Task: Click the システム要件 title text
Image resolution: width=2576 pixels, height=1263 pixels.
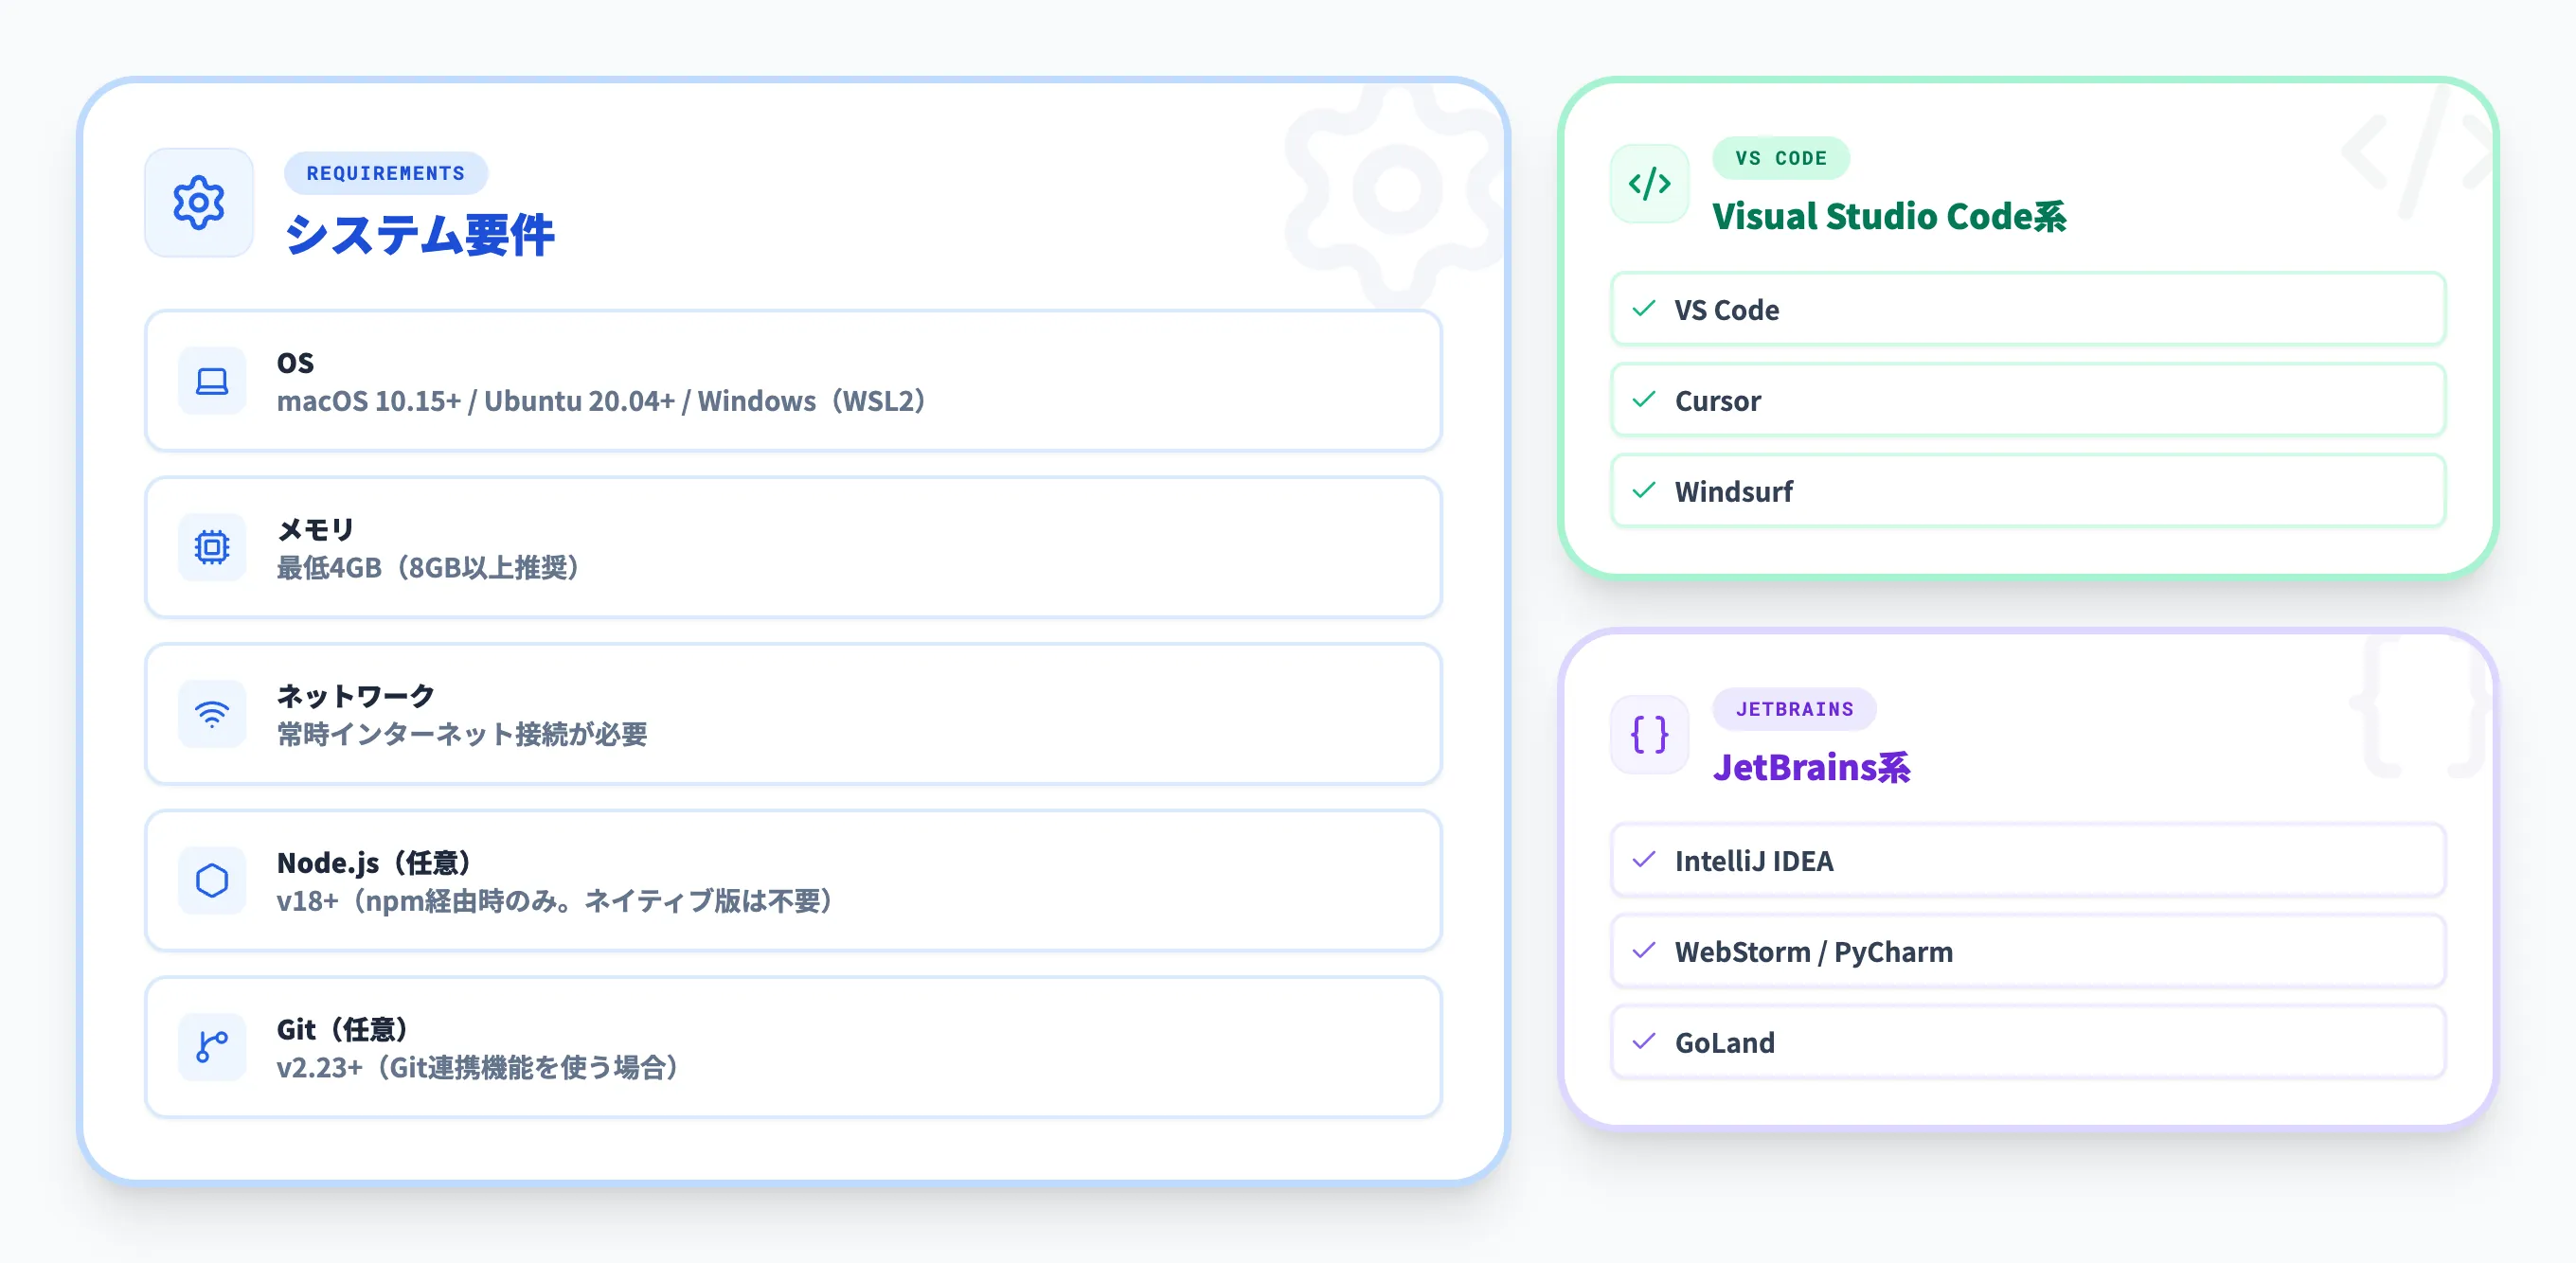Action: [x=419, y=235]
